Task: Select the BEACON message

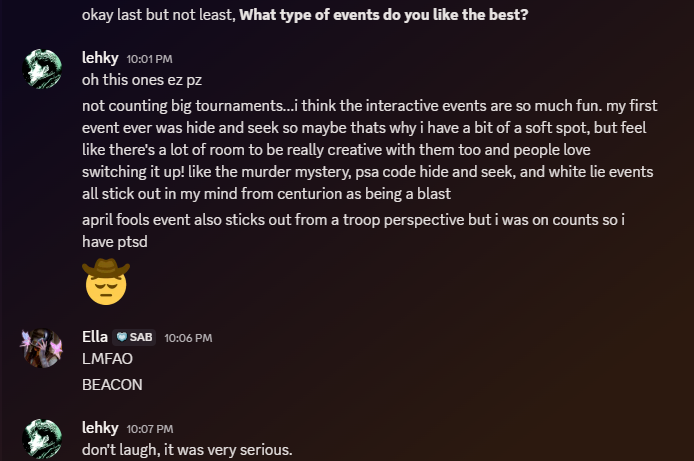Action: [x=112, y=385]
